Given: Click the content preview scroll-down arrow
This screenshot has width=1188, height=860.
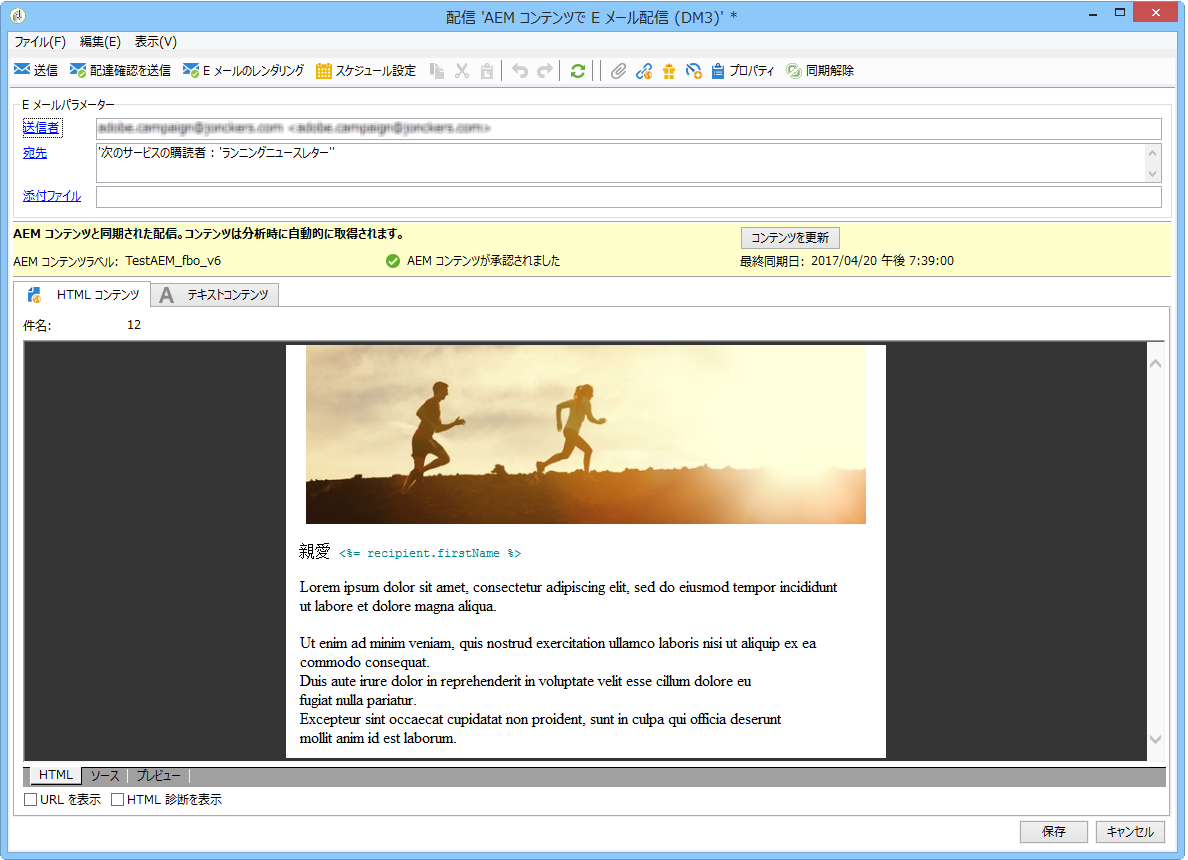Looking at the screenshot, I should (1155, 740).
